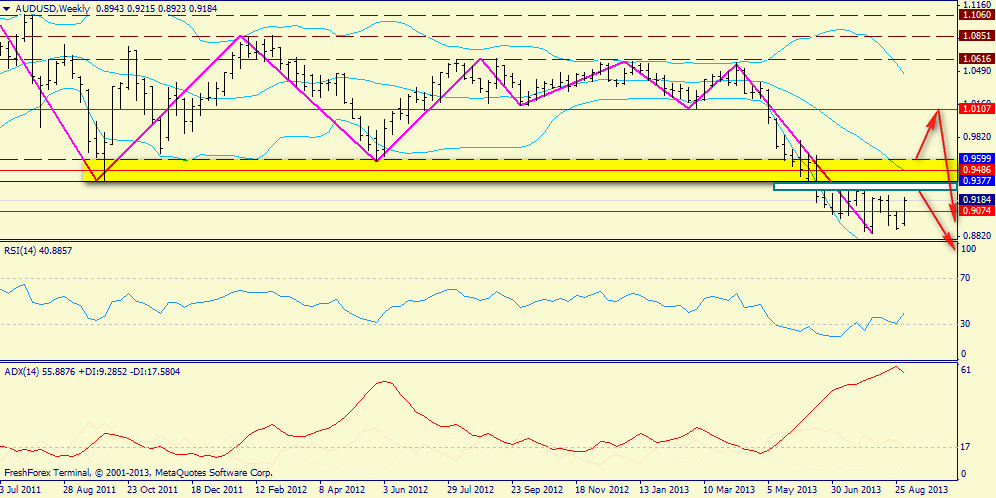Open the AUDUSD chart dropdown arrow
The height and width of the screenshot is (498, 996).
click(x=7, y=8)
